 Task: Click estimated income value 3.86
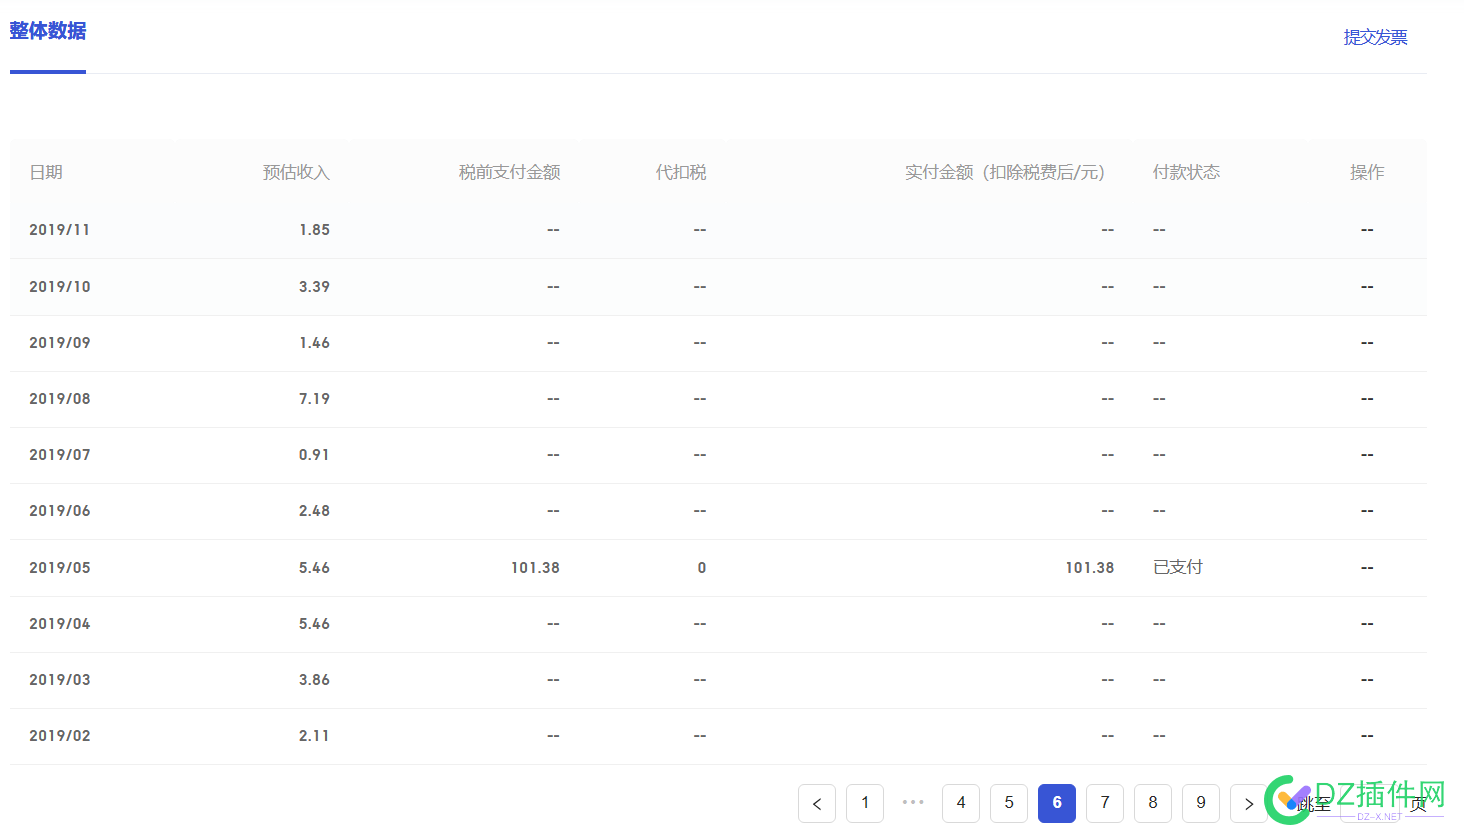point(314,680)
